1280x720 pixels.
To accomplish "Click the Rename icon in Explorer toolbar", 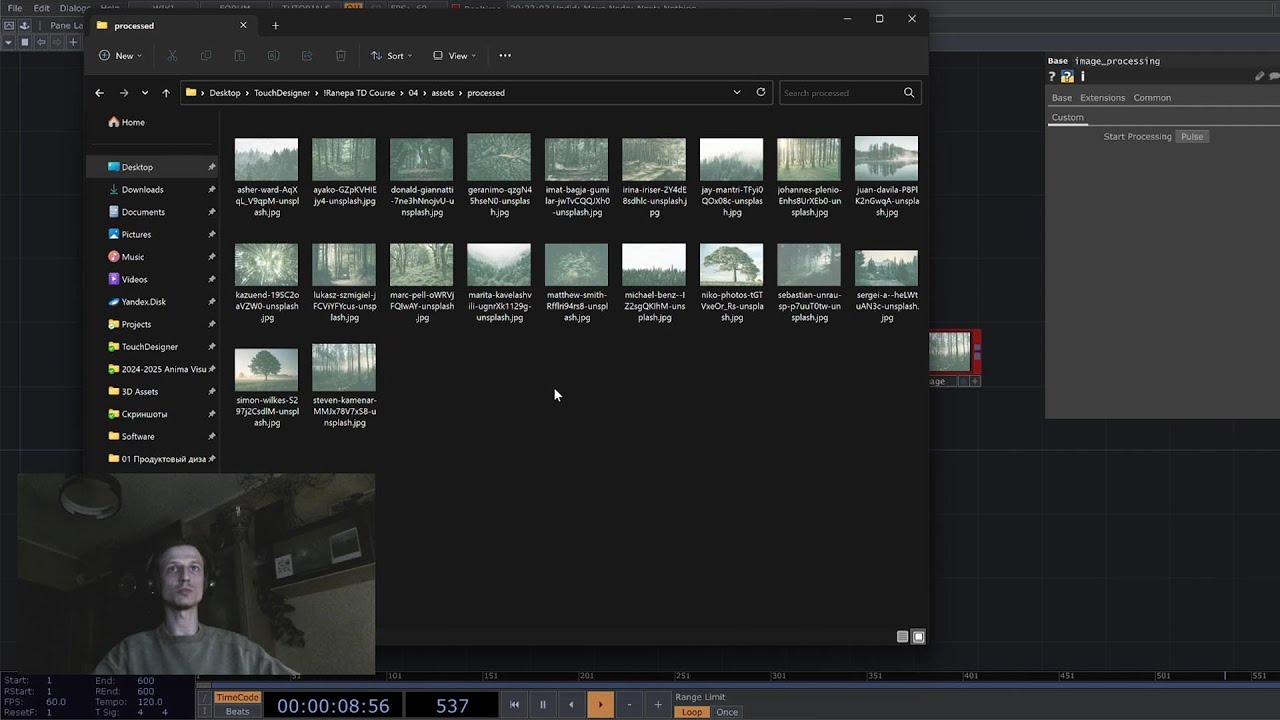I will 273,56.
